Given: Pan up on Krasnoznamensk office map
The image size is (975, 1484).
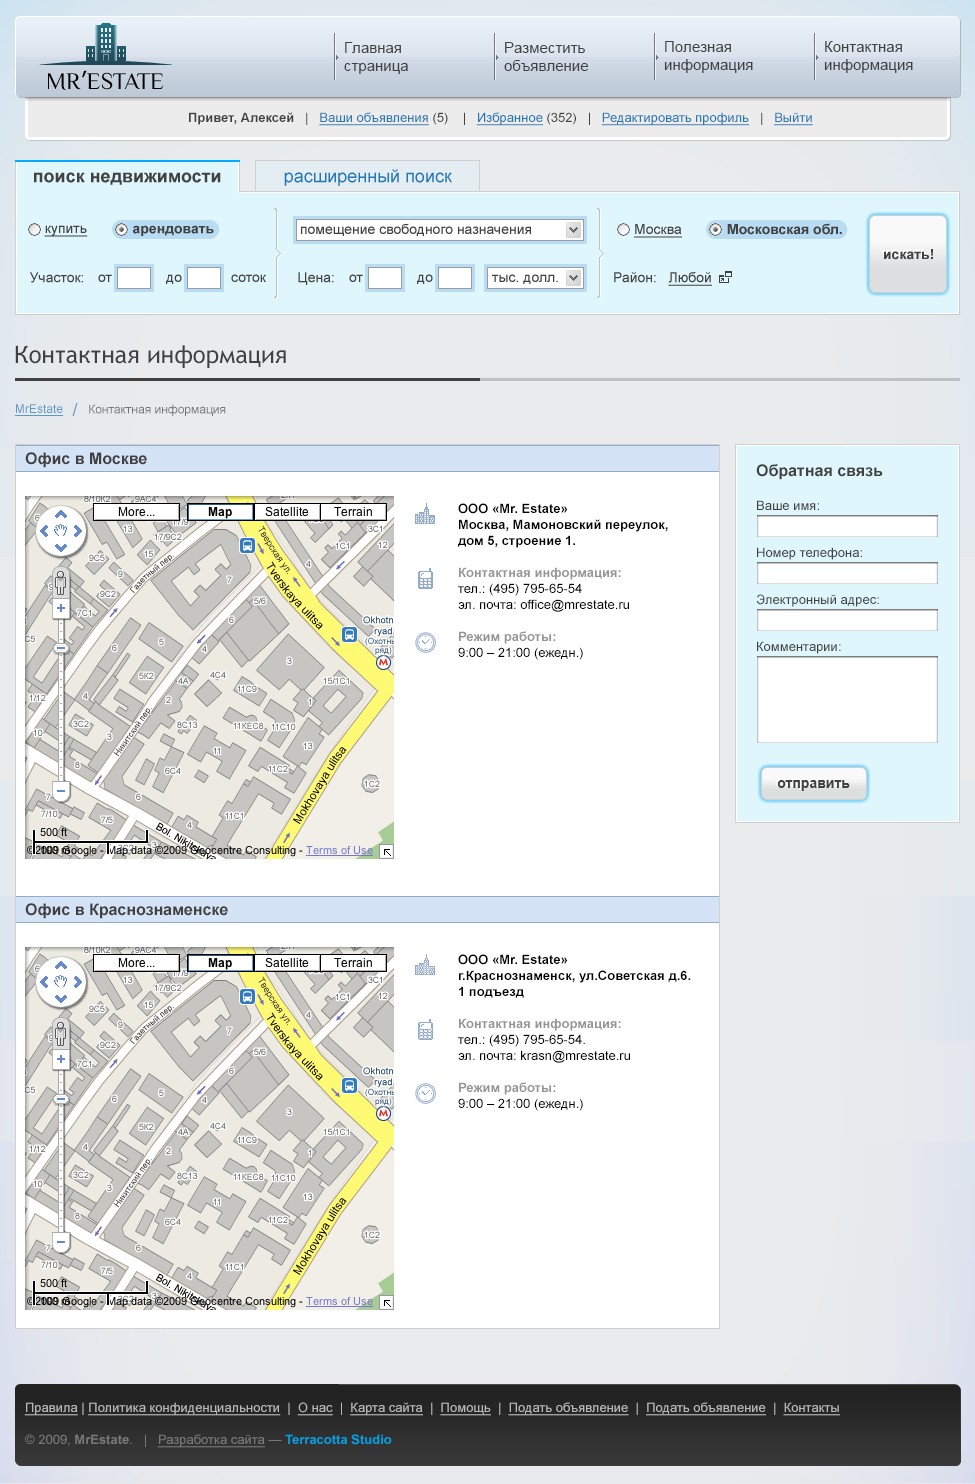Looking at the screenshot, I should [x=61, y=965].
